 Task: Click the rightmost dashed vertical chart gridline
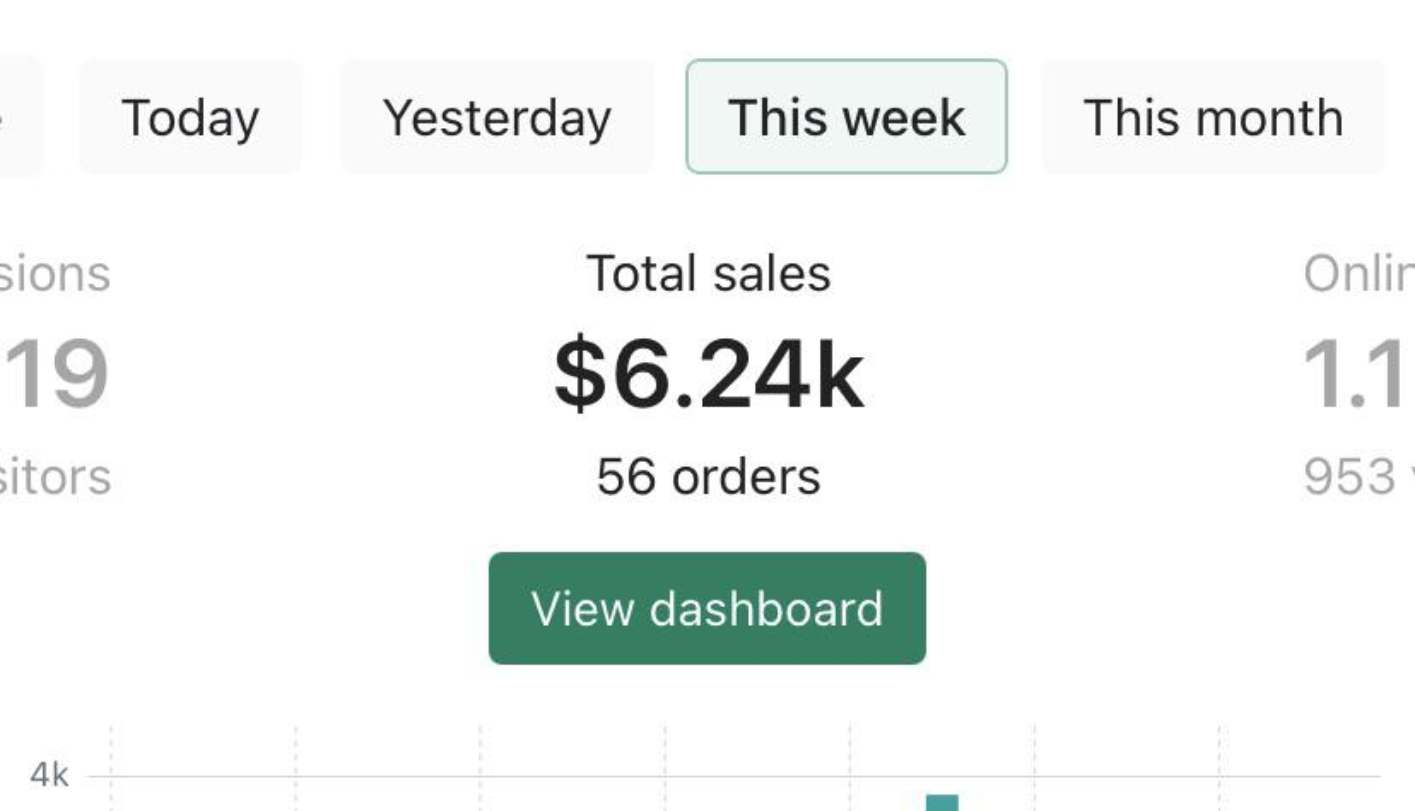1219,768
